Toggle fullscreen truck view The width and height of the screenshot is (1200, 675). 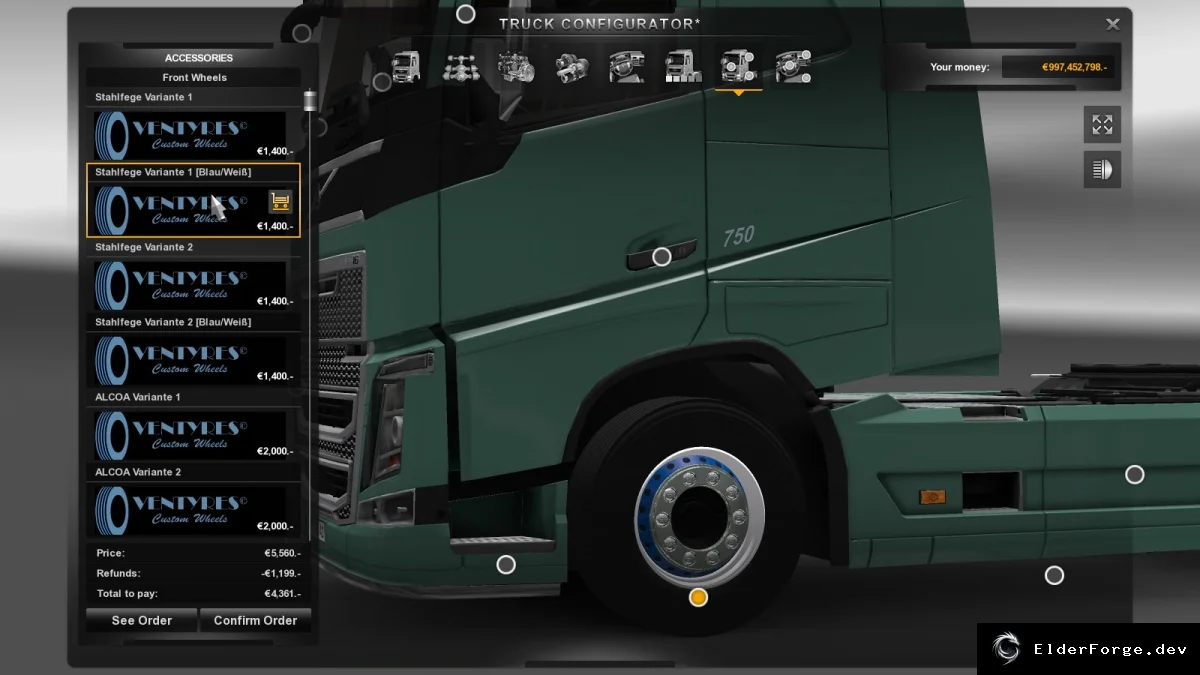(1102, 125)
